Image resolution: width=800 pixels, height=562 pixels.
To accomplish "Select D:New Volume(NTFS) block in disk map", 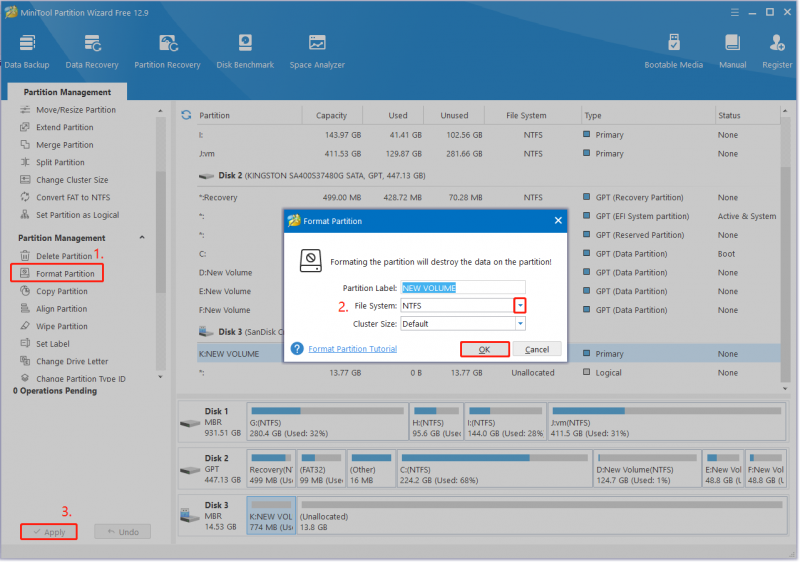I will 646,469.
